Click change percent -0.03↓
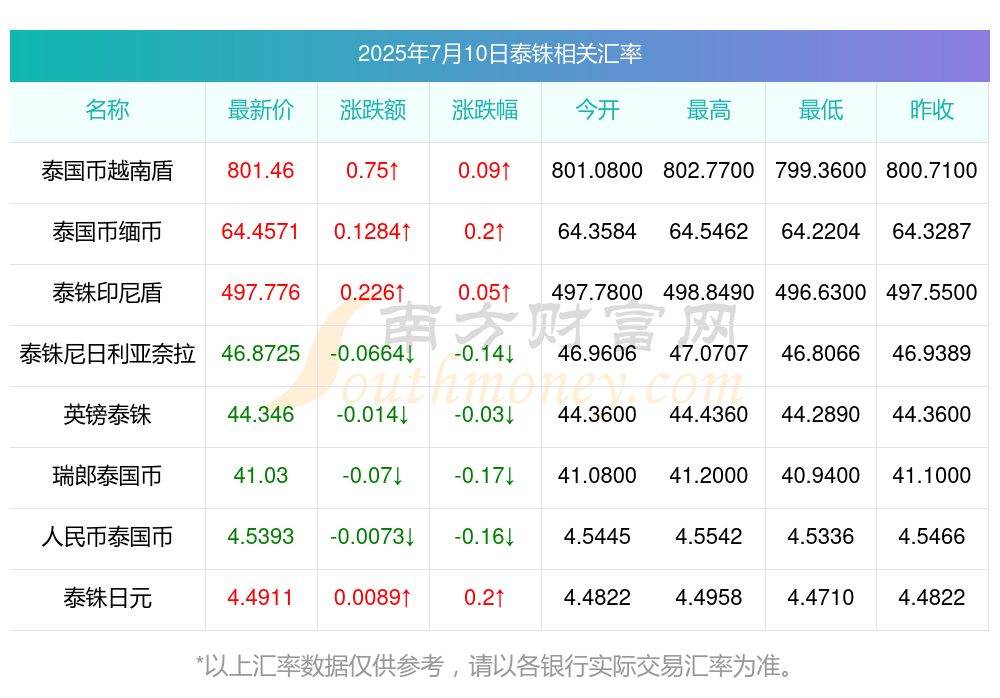Screen dimensions: 1000x698 point(485,415)
